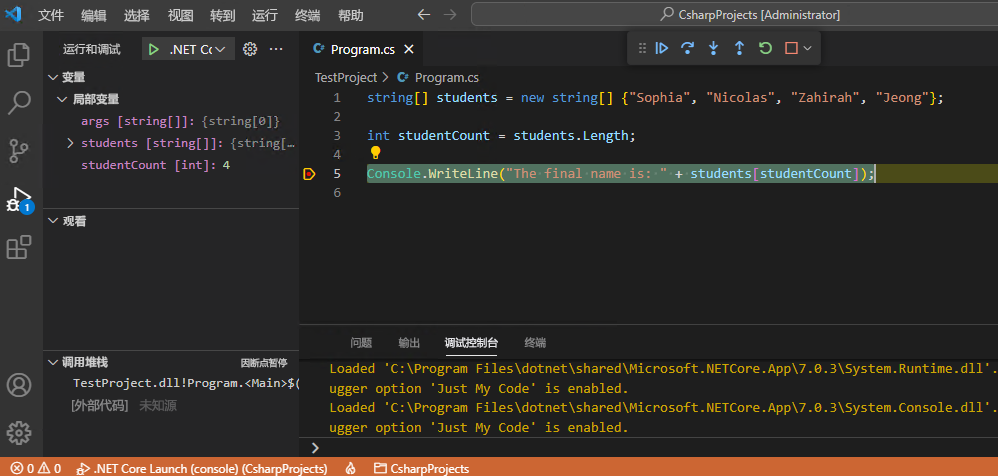Close the Program.cs tab
The width and height of the screenshot is (998, 476).
(x=409, y=50)
